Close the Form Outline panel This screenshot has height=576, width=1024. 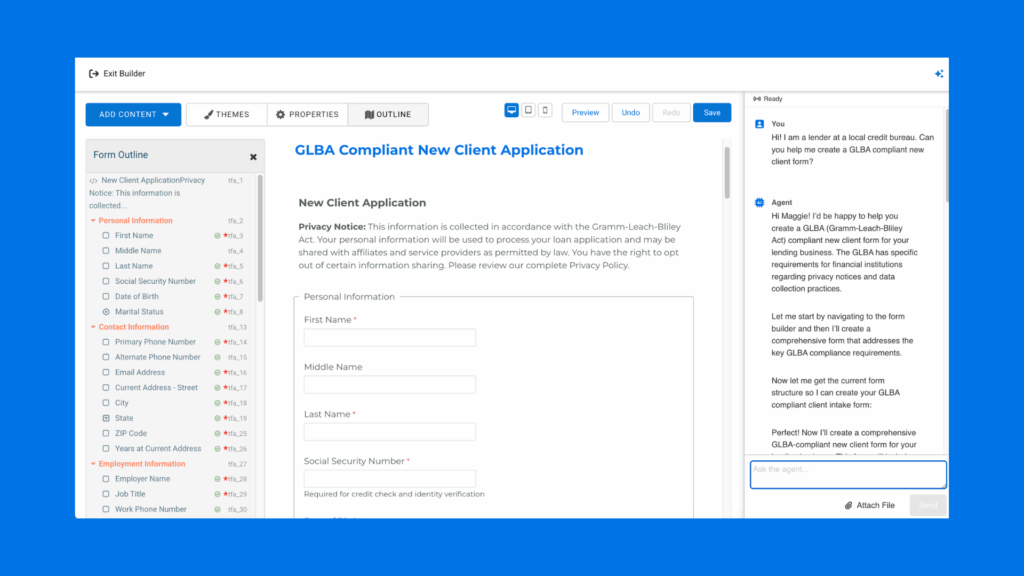(253, 157)
